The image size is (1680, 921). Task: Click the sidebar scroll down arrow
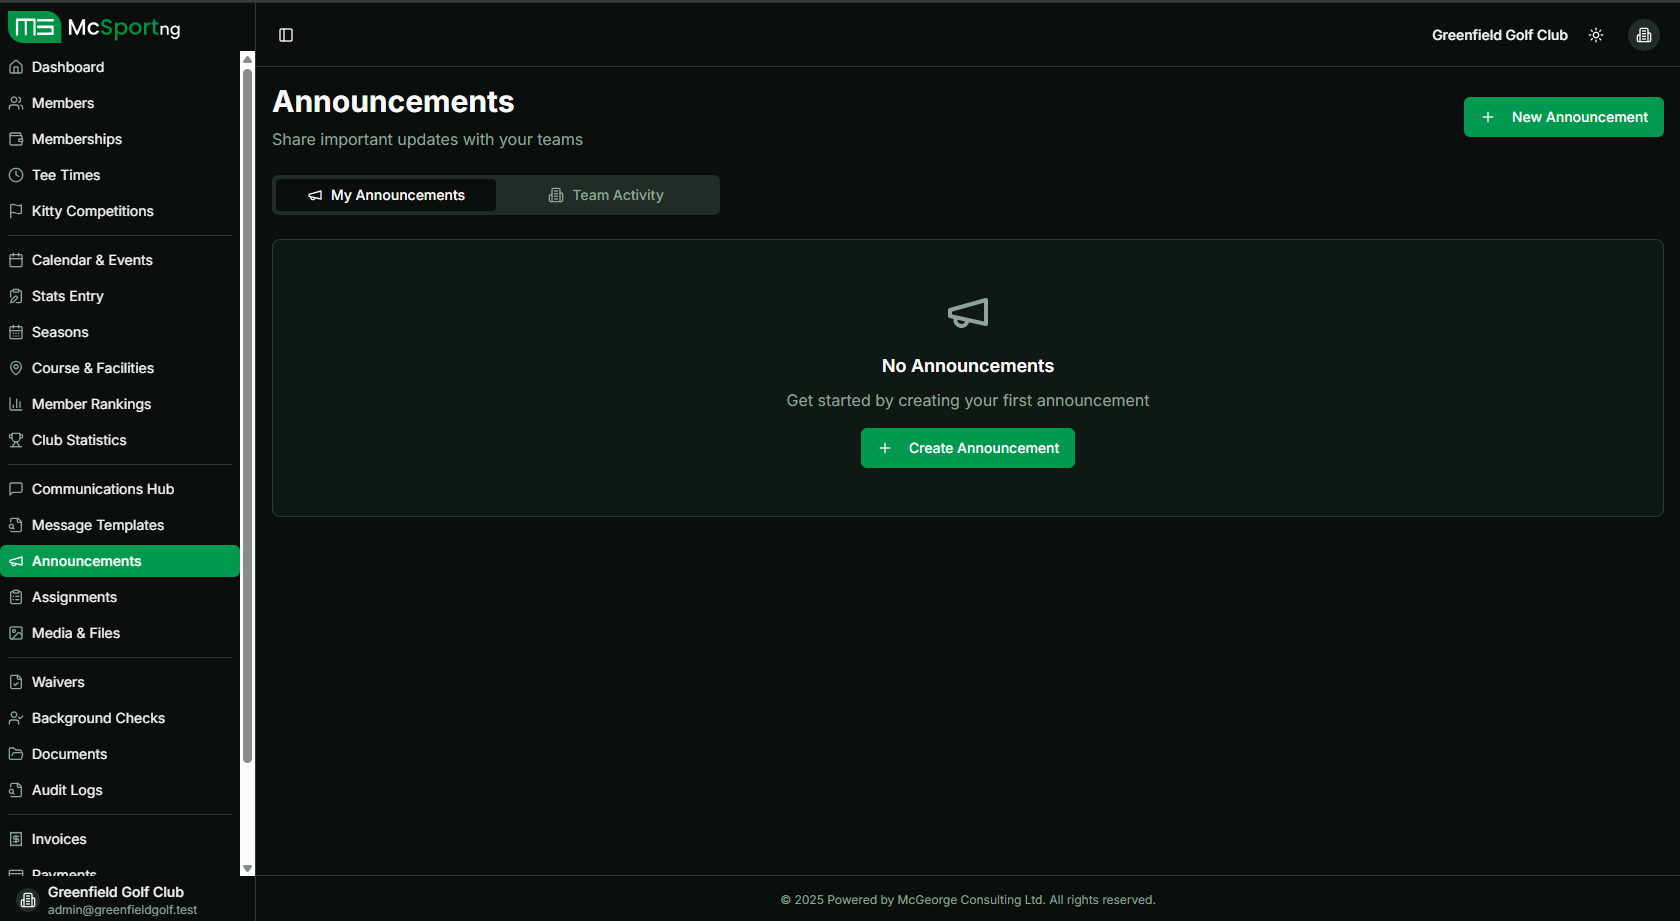(247, 869)
